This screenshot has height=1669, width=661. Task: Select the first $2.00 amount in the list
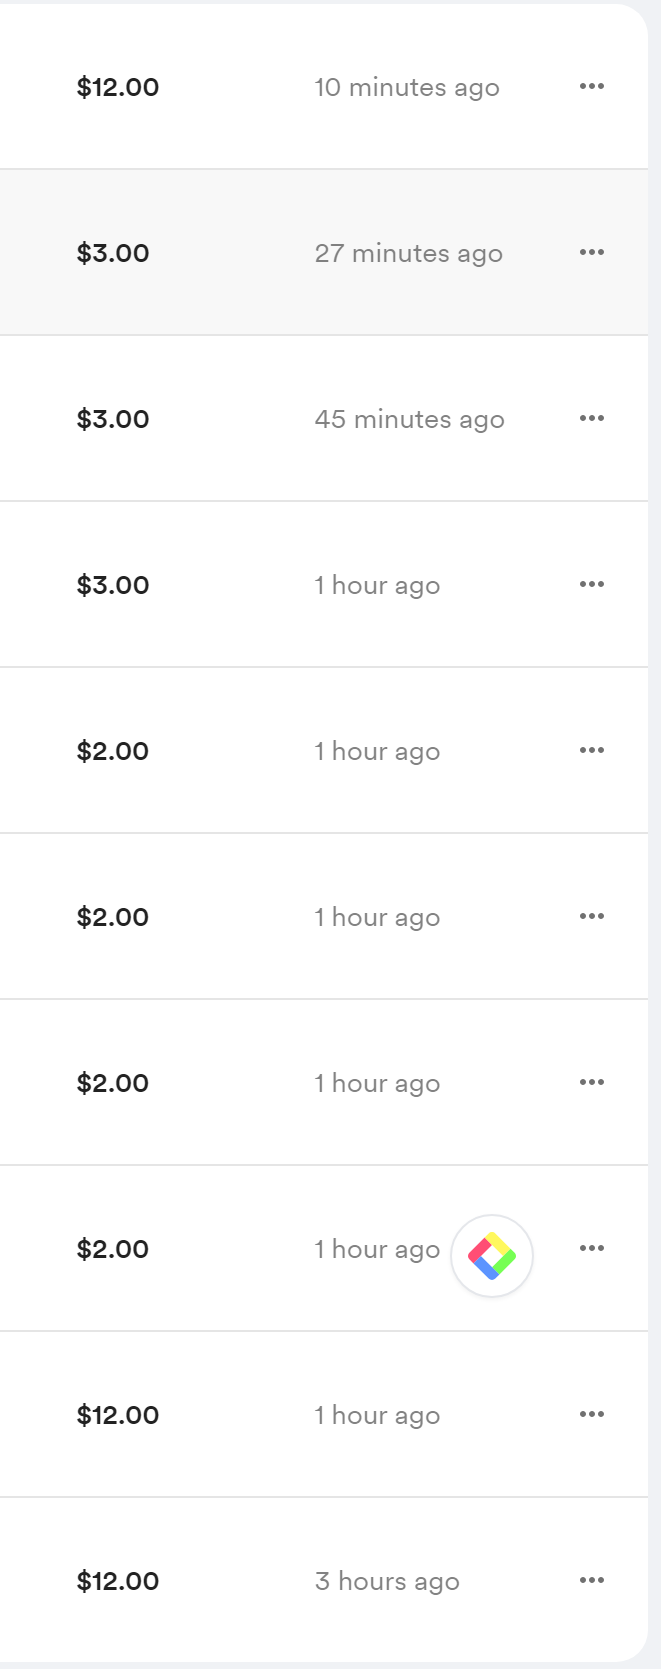coord(113,751)
